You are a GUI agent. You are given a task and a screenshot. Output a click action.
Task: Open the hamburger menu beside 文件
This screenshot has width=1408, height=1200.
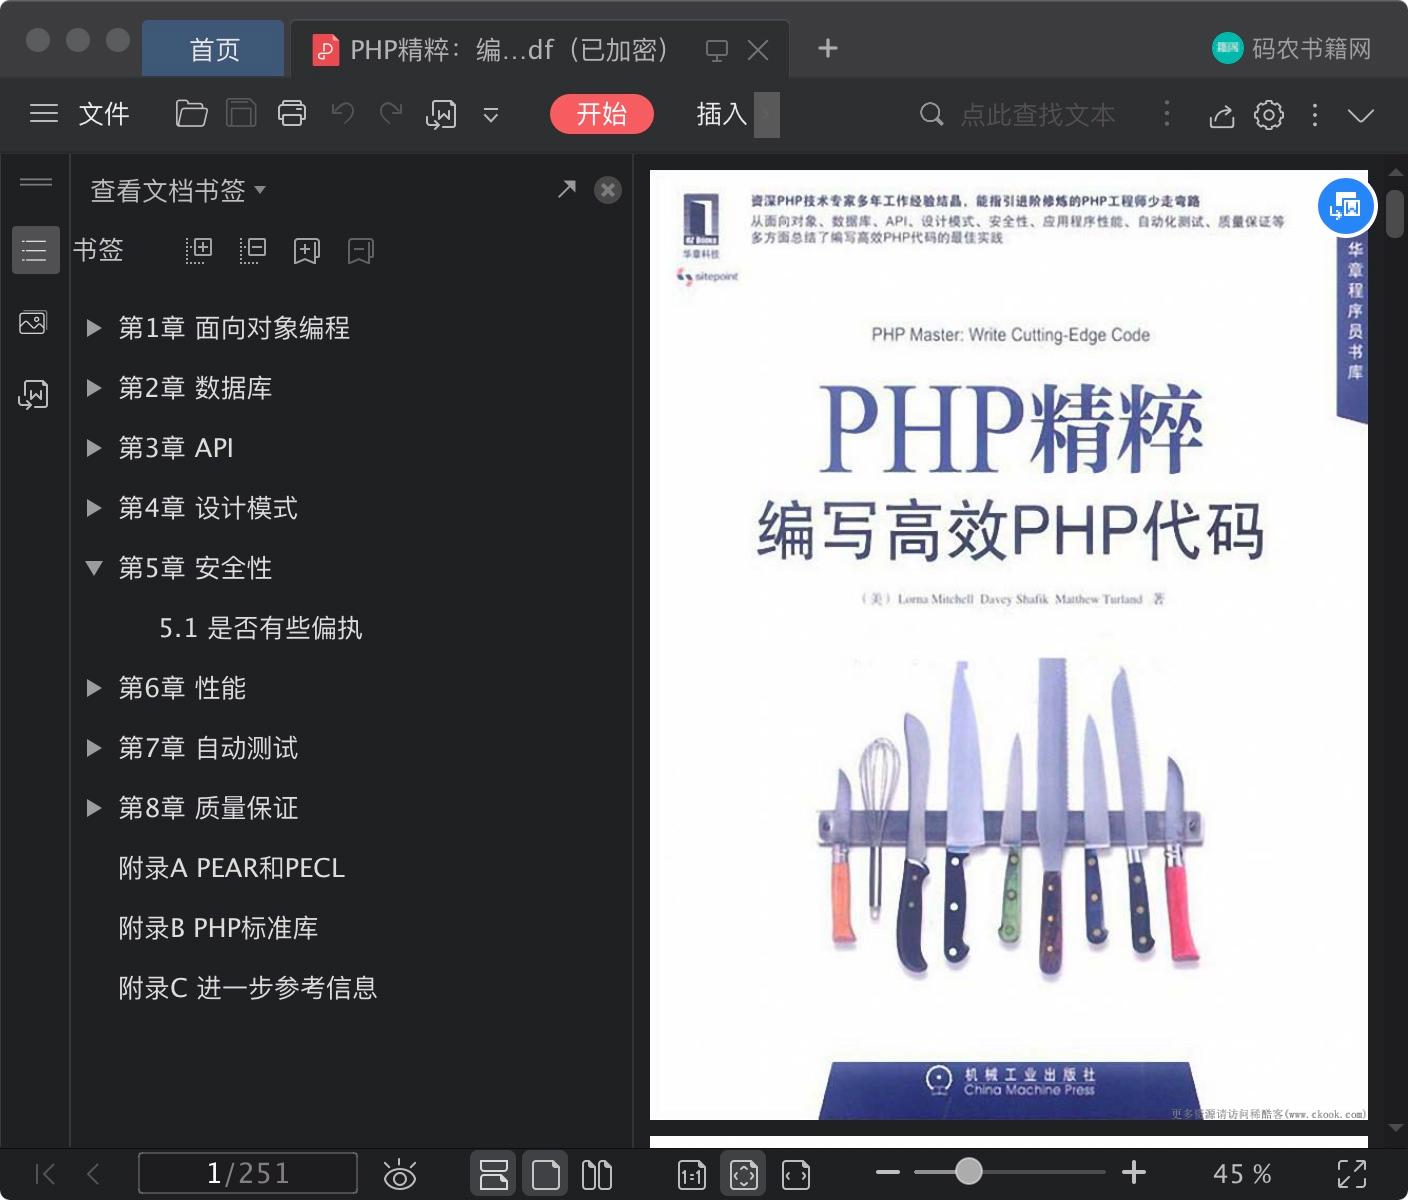click(x=44, y=114)
